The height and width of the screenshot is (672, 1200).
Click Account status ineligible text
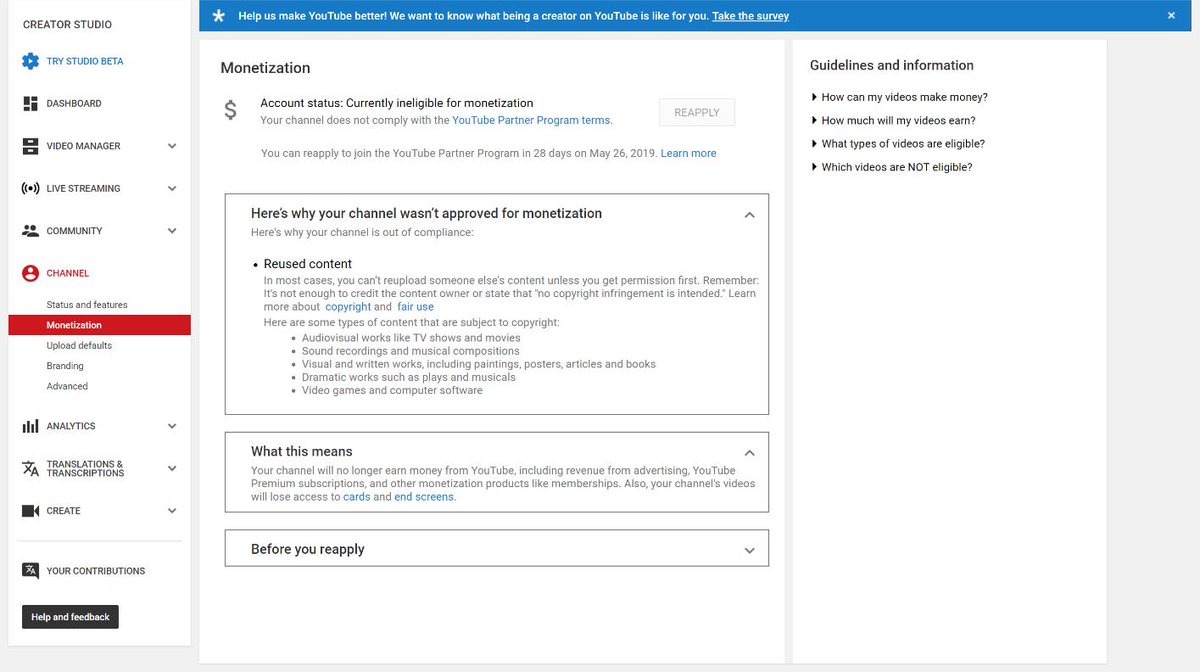coord(396,103)
